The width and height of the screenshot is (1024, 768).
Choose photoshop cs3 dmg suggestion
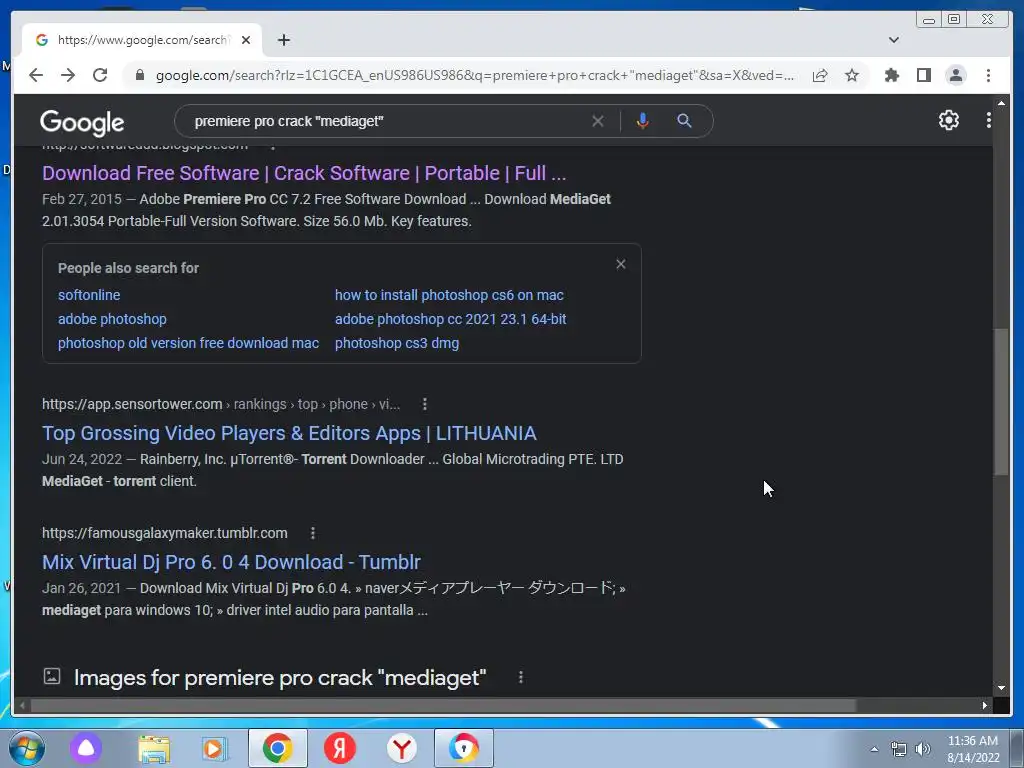tap(396, 343)
